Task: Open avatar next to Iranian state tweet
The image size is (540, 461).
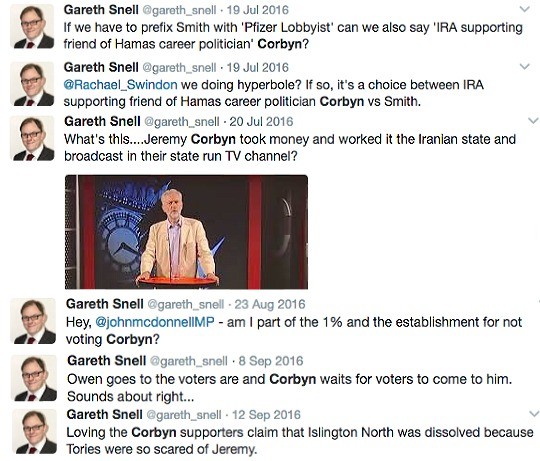Action: click(32, 139)
